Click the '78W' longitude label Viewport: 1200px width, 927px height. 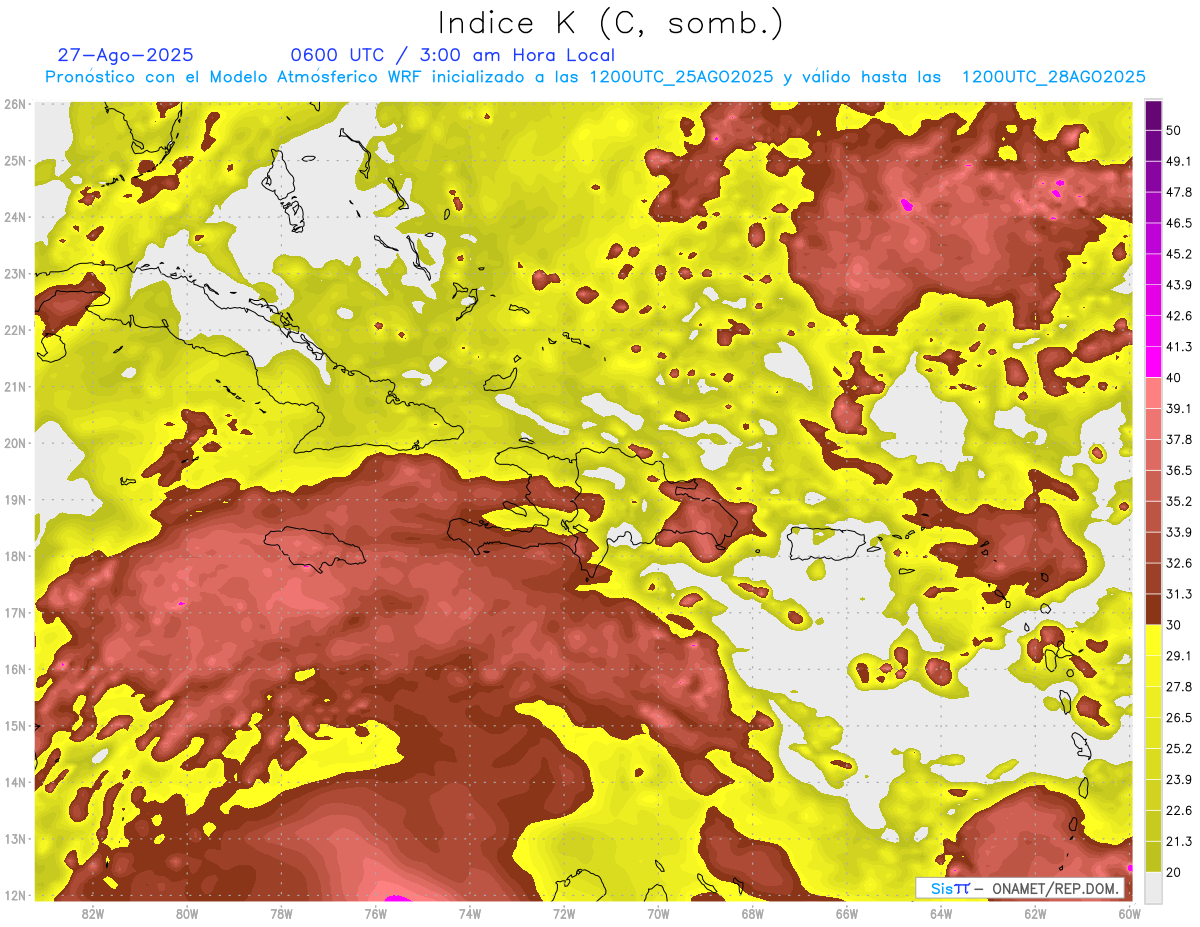pyautogui.click(x=281, y=914)
